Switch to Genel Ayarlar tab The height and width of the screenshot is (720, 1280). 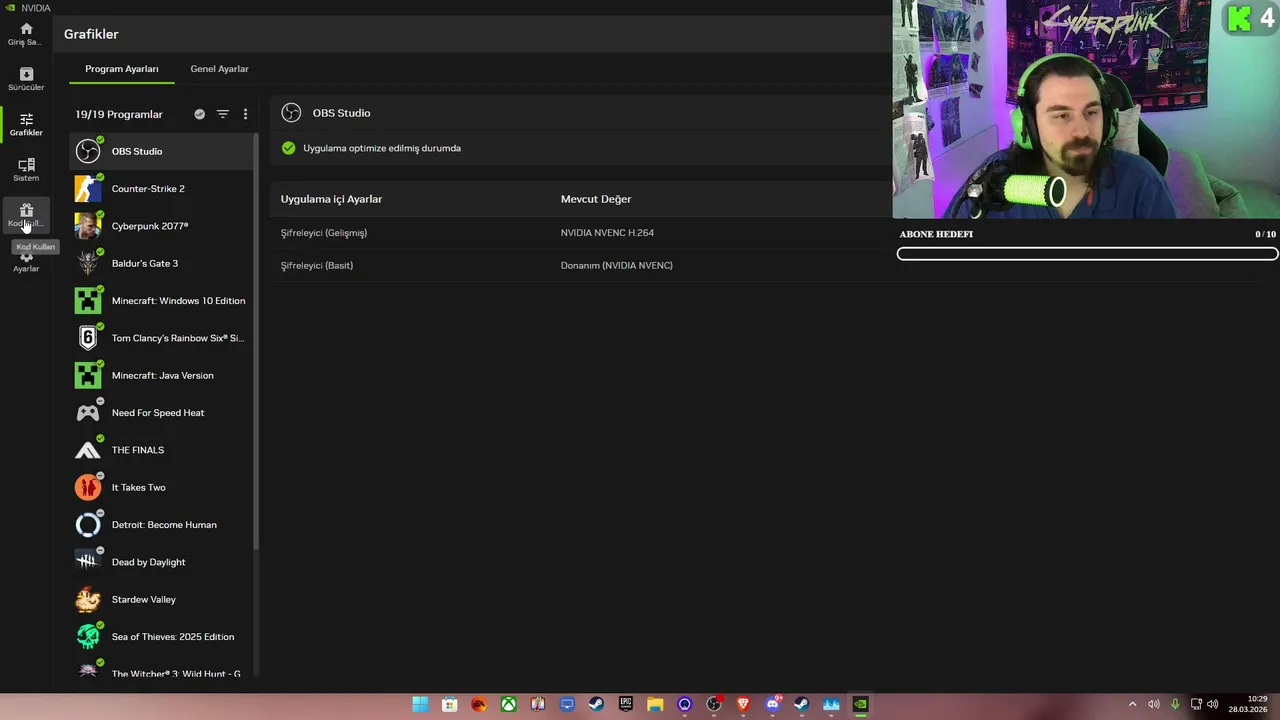(219, 69)
